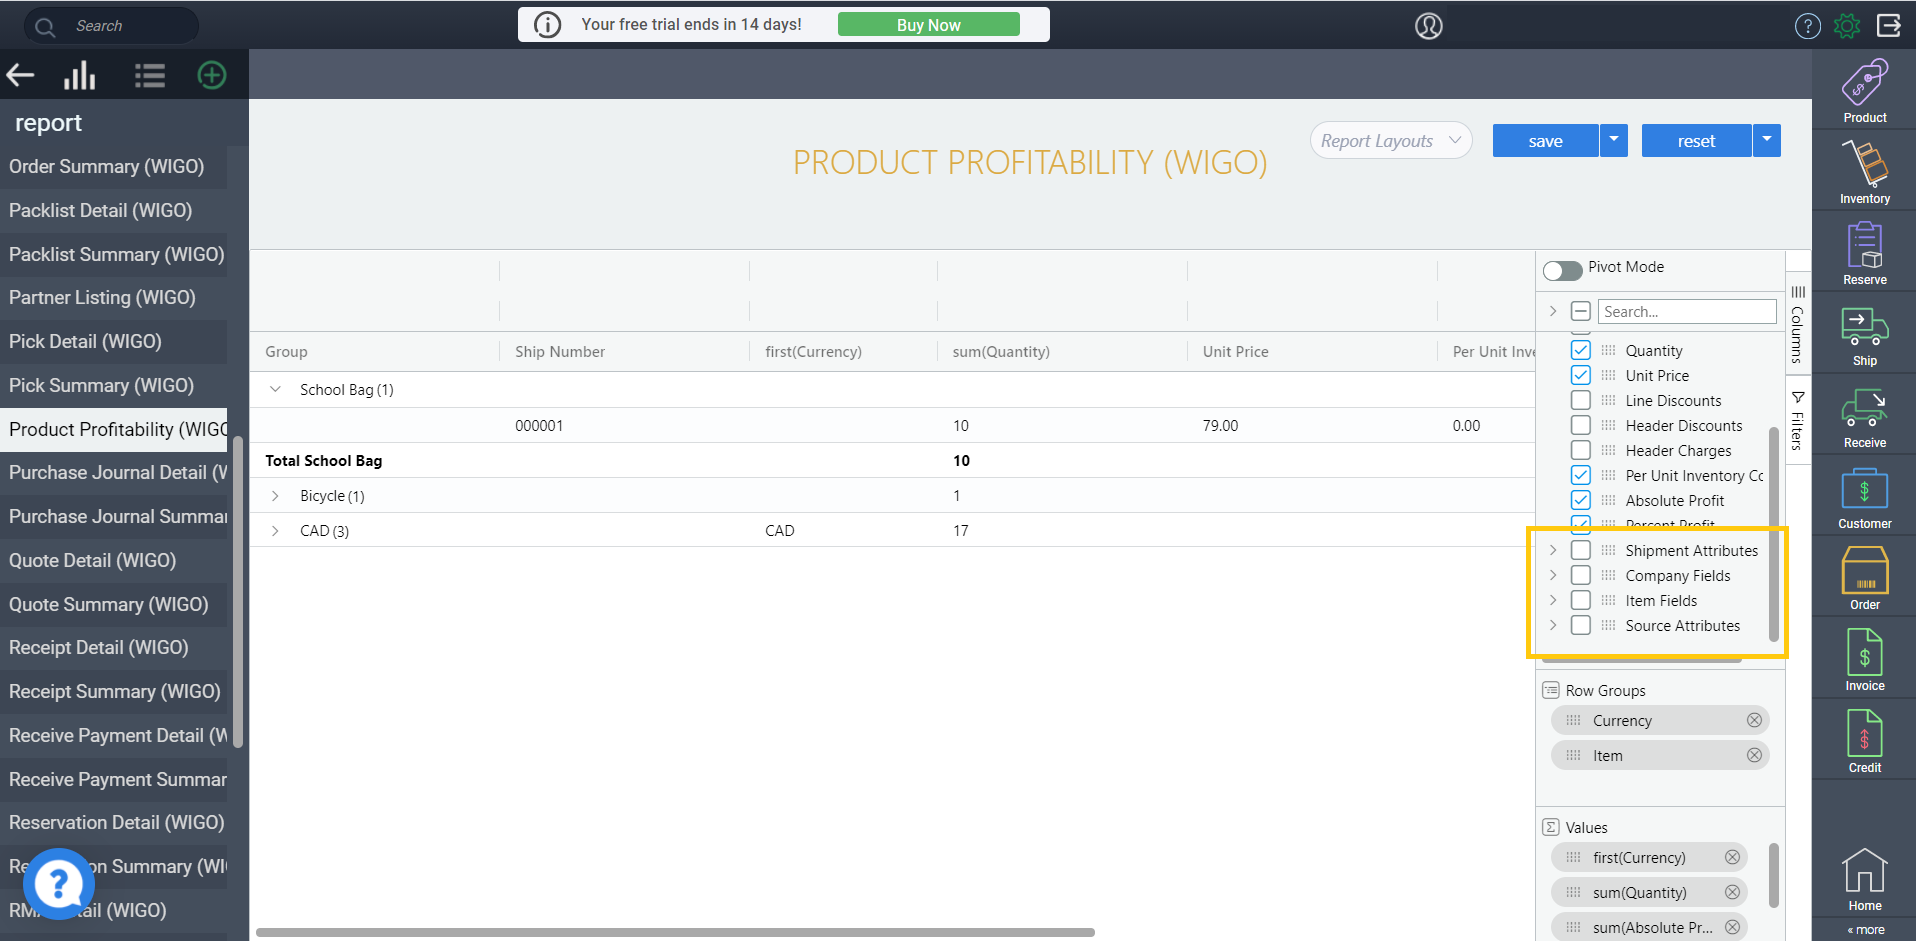This screenshot has width=1919, height=941.
Task: Open the settings gear icon
Action: (1847, 26)
